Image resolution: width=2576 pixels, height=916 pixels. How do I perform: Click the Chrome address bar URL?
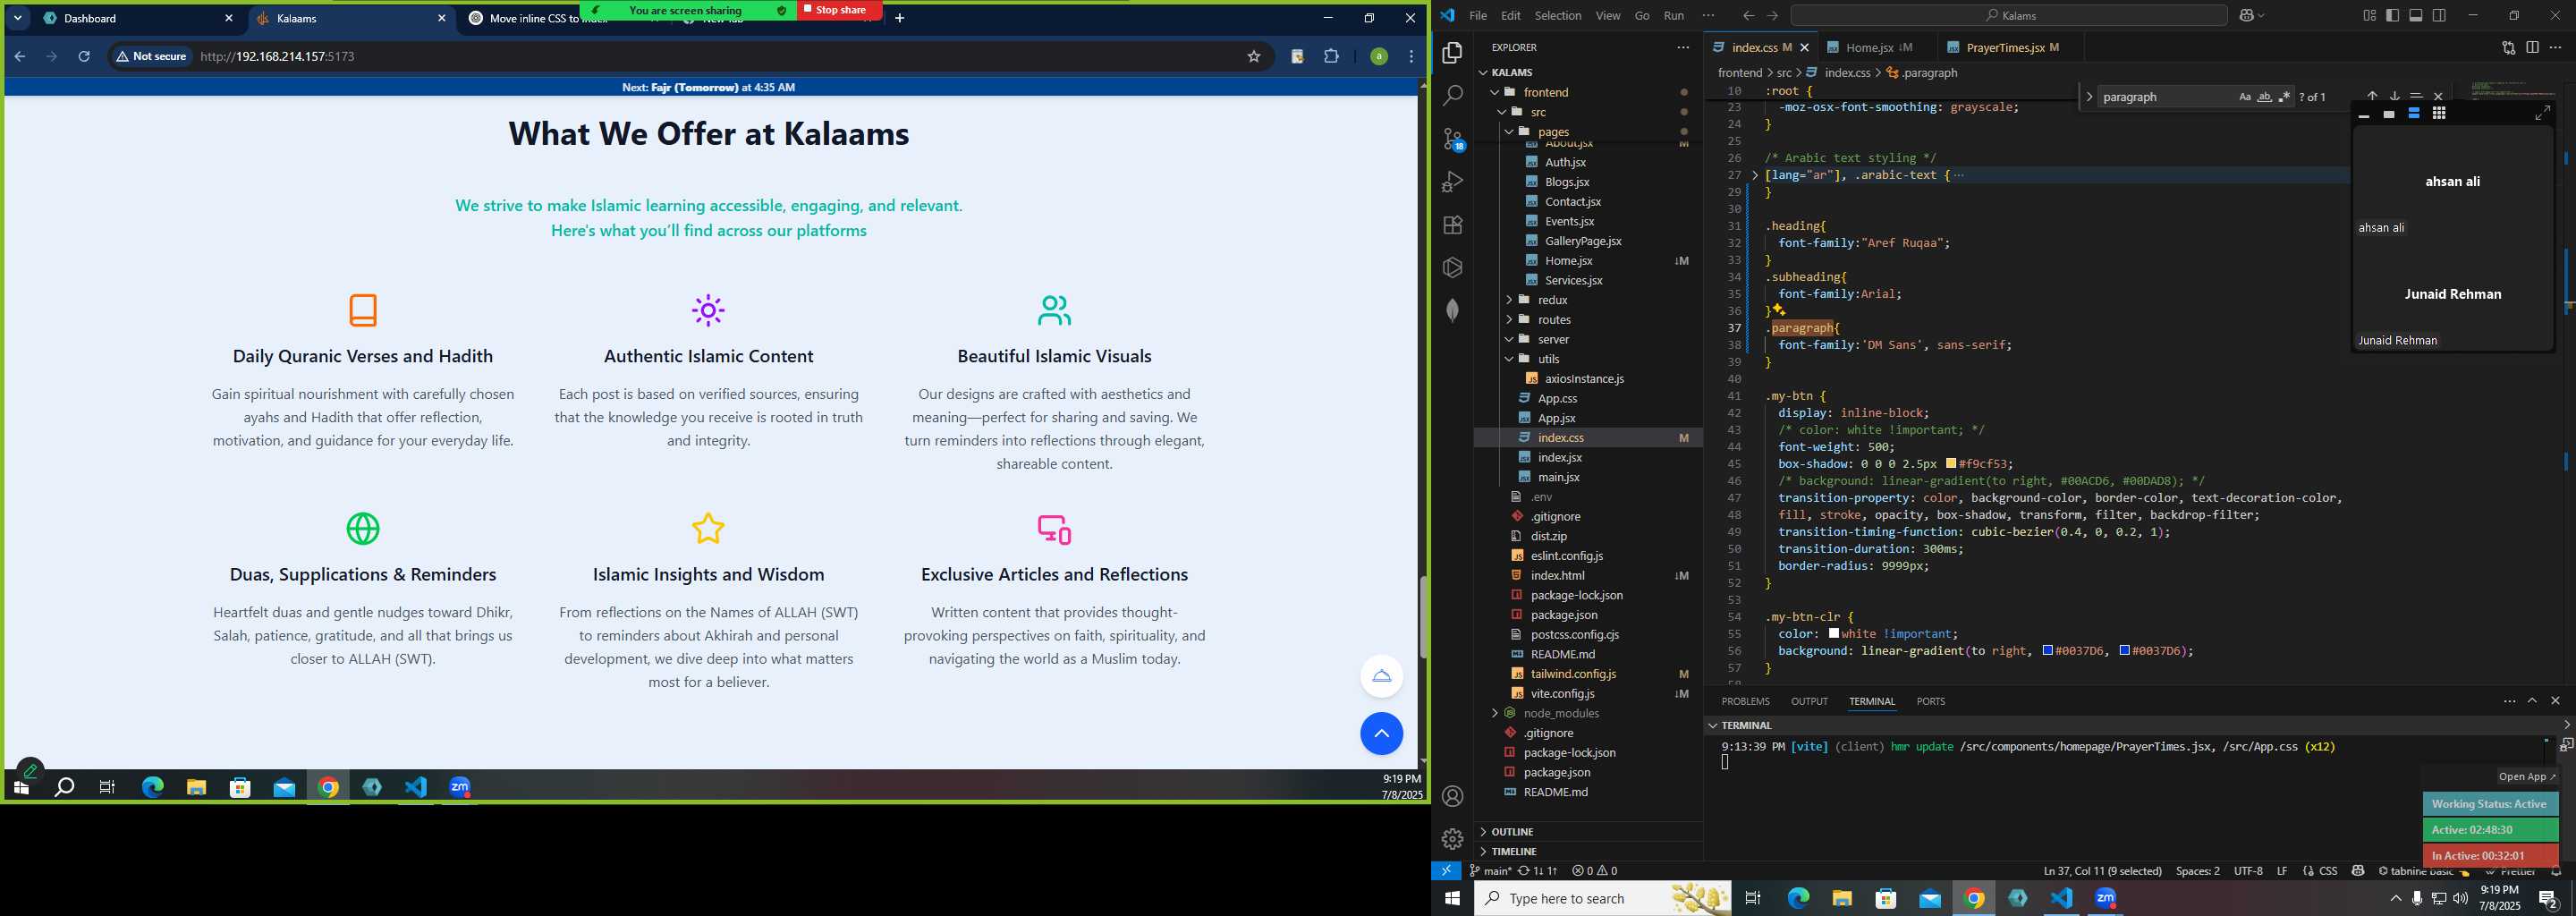278,56
